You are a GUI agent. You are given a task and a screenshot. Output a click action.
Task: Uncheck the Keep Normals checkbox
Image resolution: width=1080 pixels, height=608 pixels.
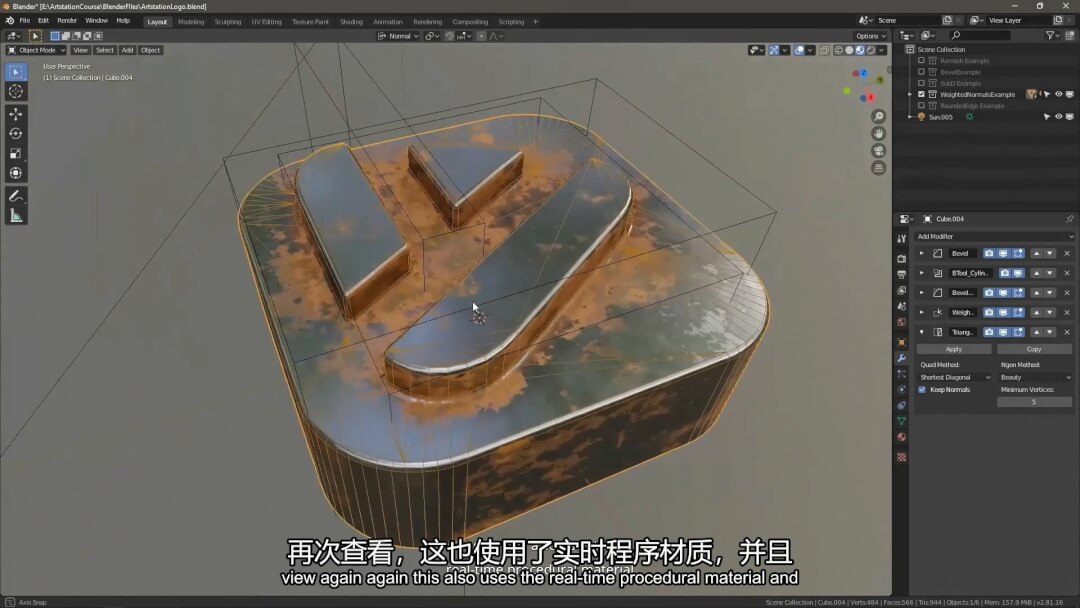[922, 390]
